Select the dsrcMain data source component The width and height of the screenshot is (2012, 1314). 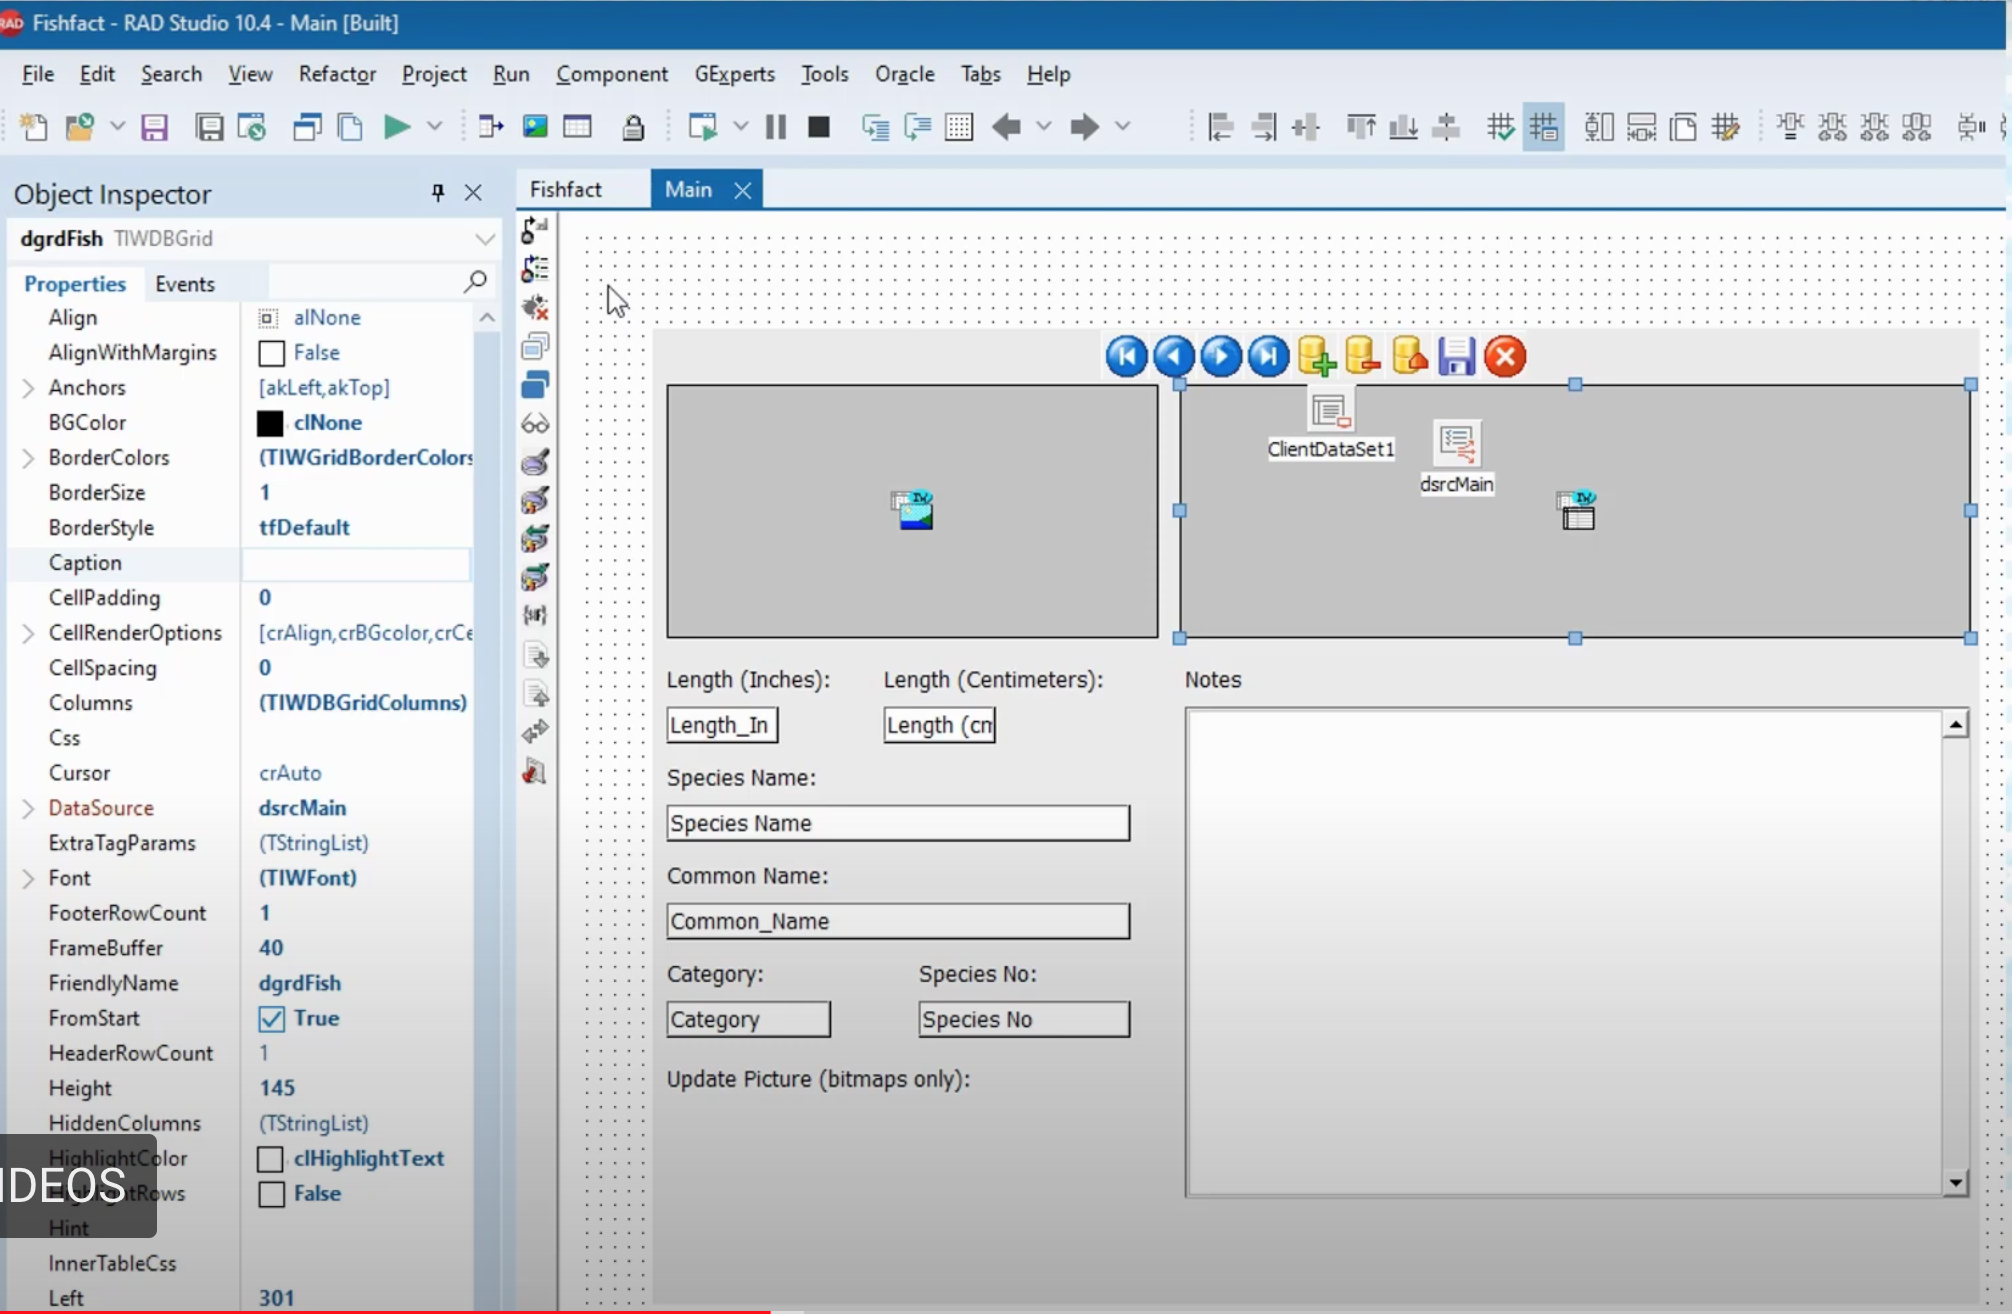coord(1457,444)
